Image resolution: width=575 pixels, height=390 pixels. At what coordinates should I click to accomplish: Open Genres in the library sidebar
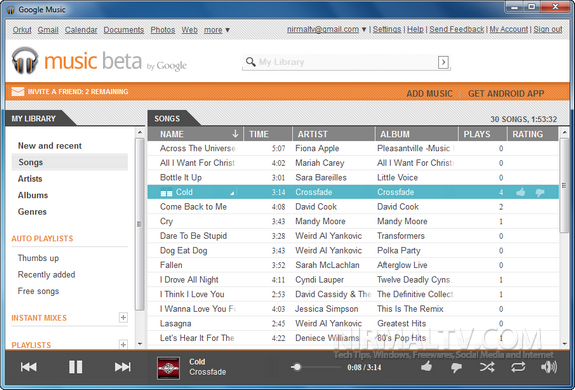tap(32, 211)
